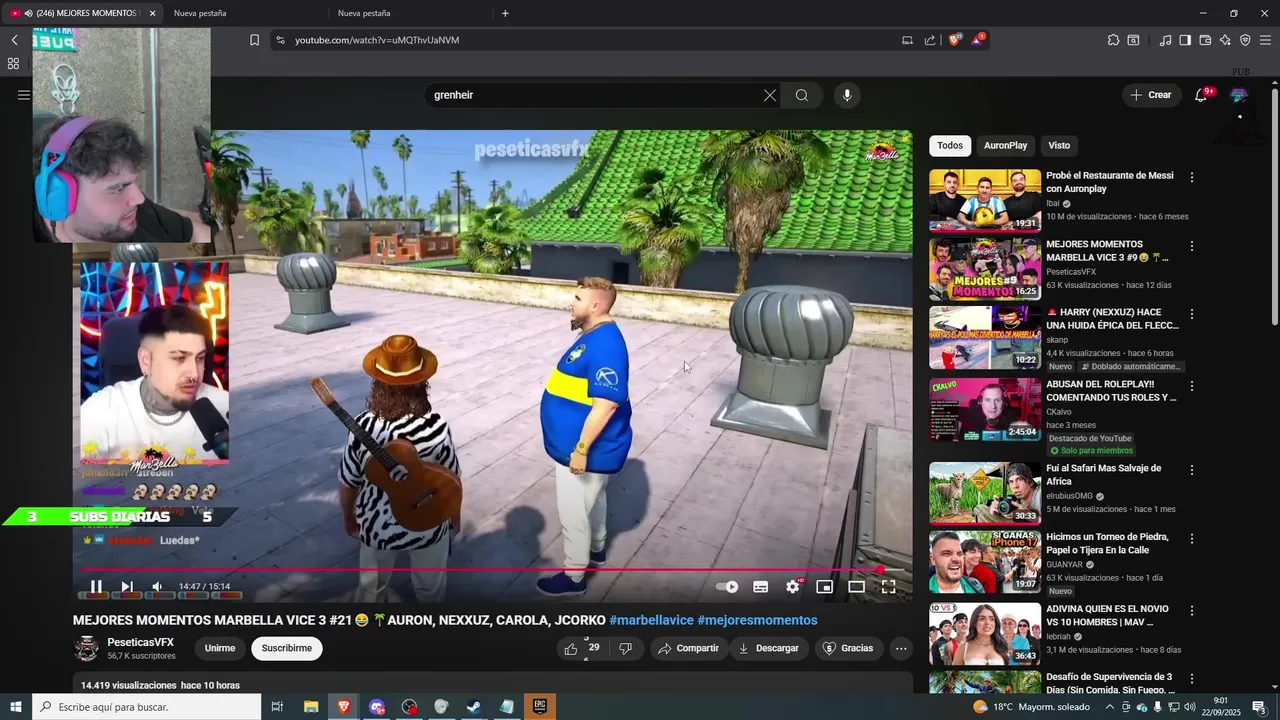Select the Visto filter chip

(x=1059, y=145)
